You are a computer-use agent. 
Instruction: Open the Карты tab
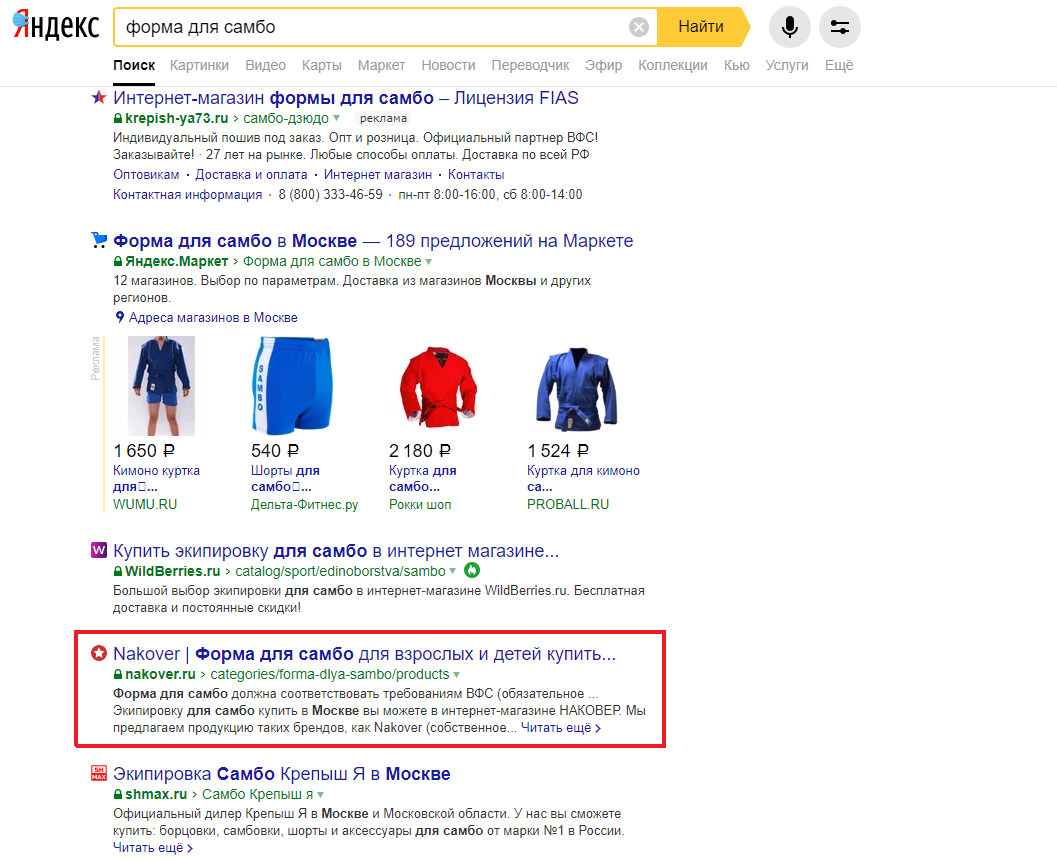pos(322,65)
